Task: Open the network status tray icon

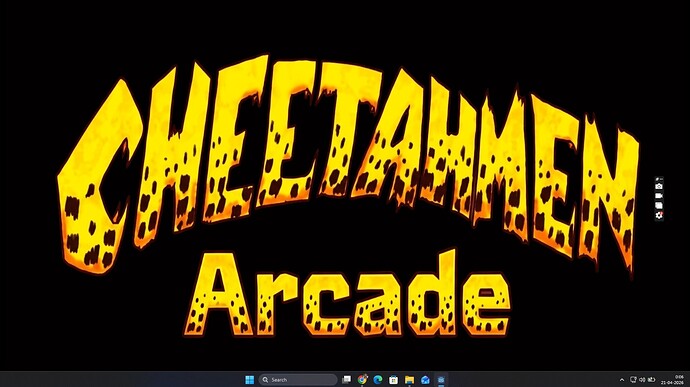Action: pyautogui.click(x=633, y=380)
